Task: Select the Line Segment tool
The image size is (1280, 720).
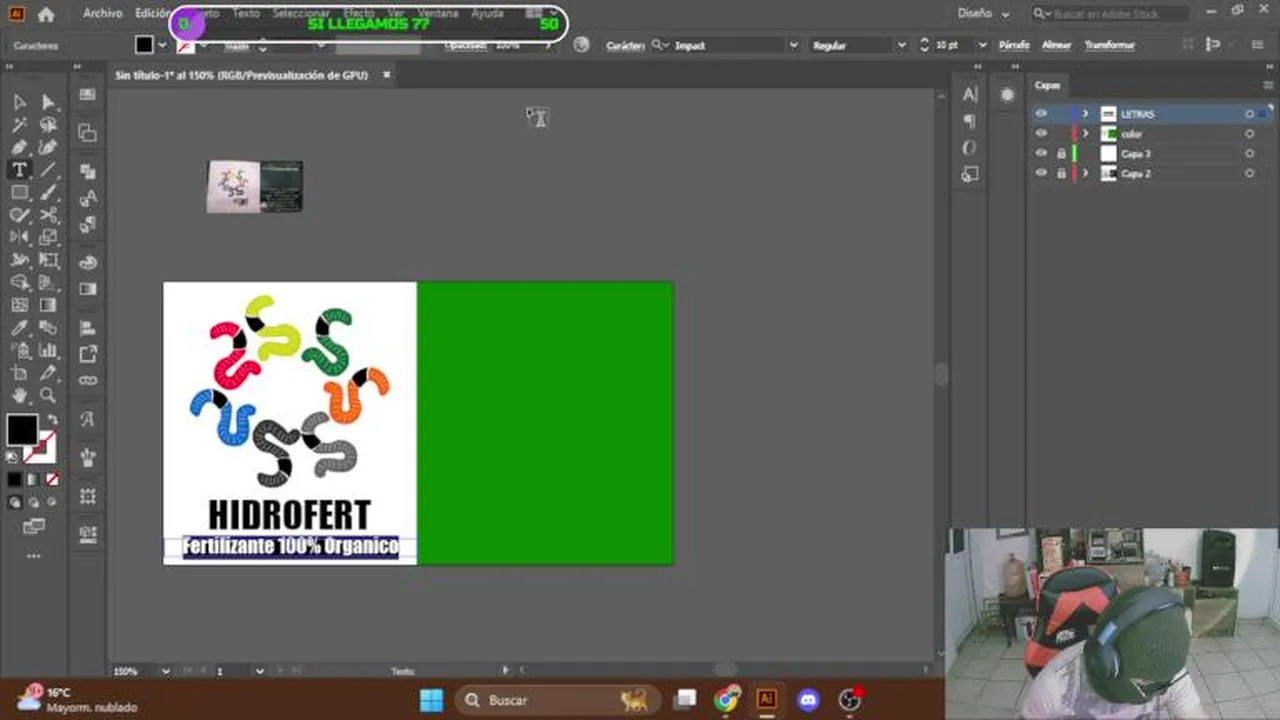Action: [47, 170]
